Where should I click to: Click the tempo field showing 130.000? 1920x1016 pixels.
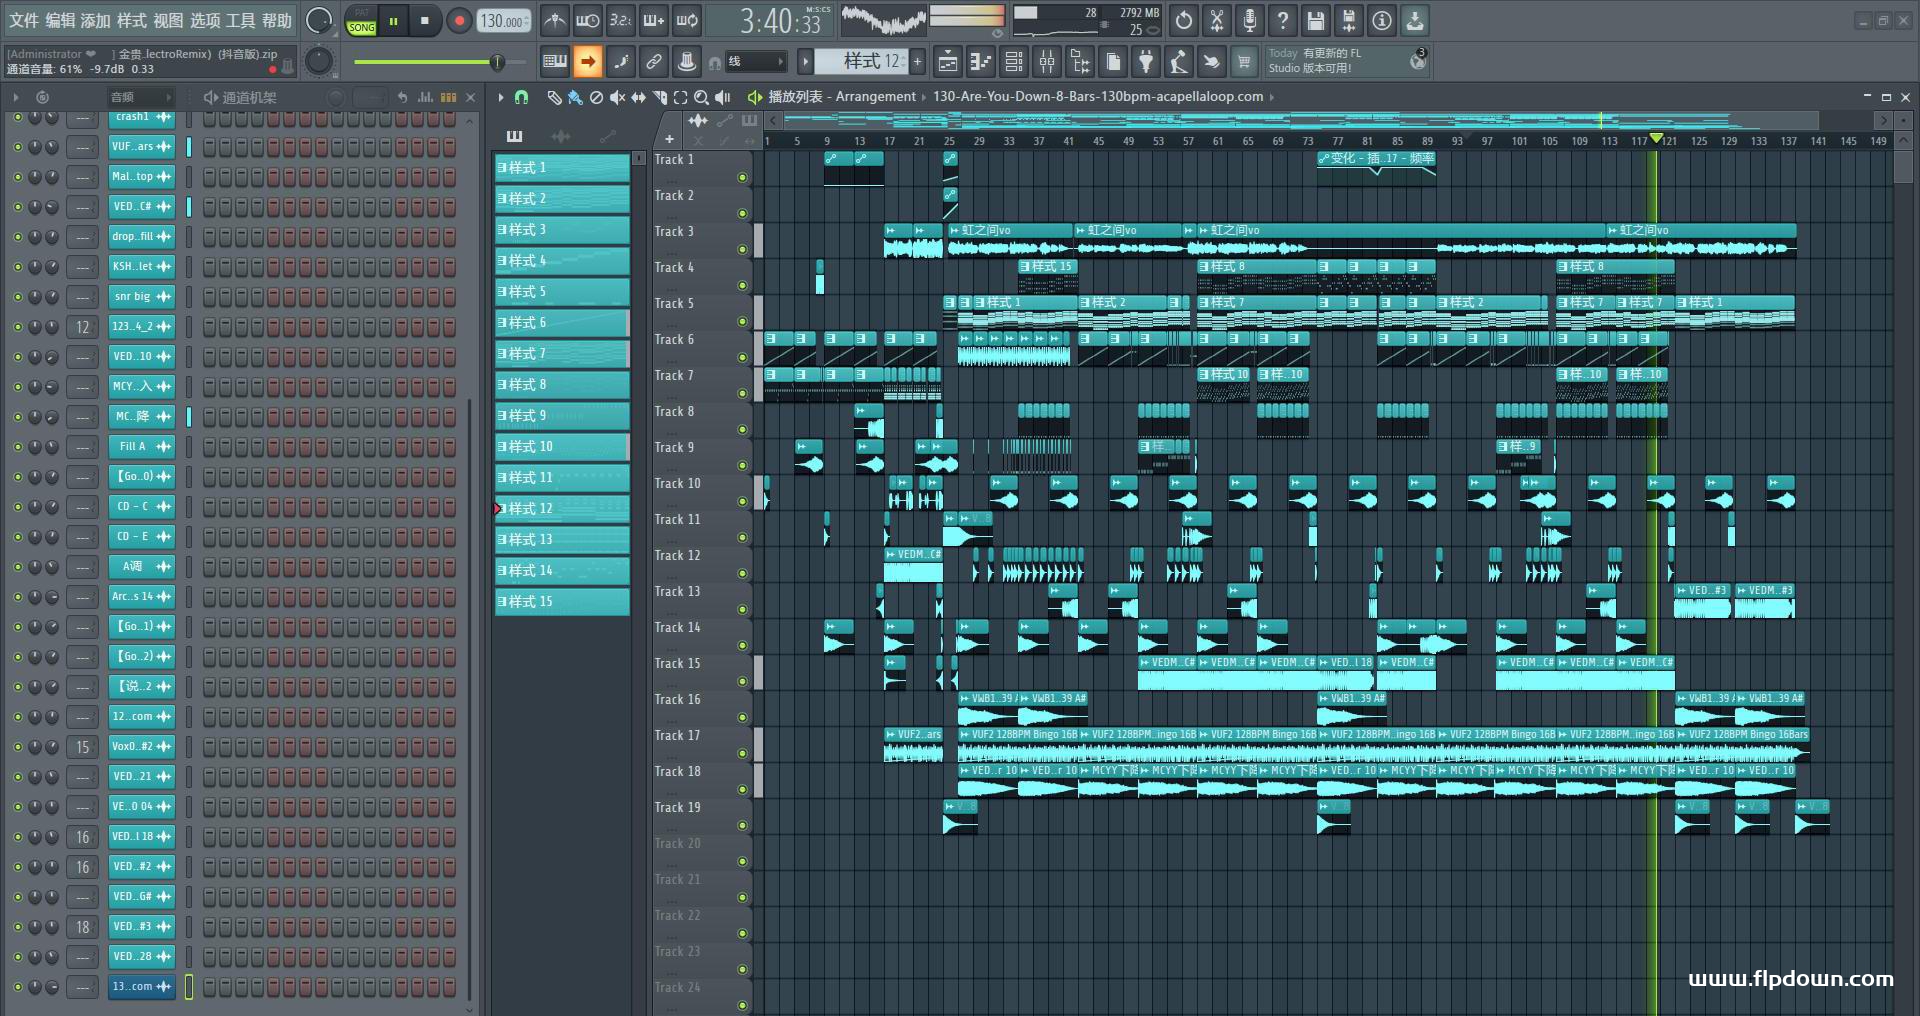[504, 21]
